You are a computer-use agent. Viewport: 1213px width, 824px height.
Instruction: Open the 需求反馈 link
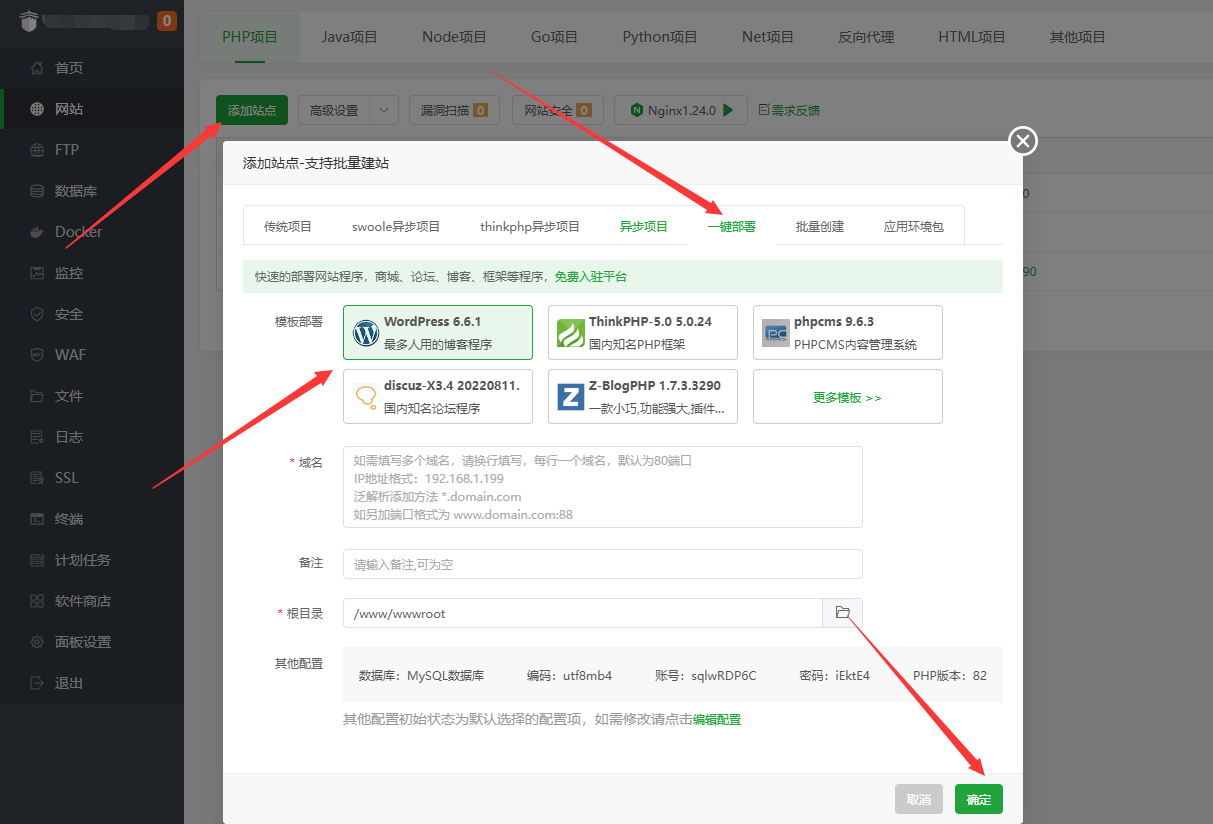click(x=790, y=111)
